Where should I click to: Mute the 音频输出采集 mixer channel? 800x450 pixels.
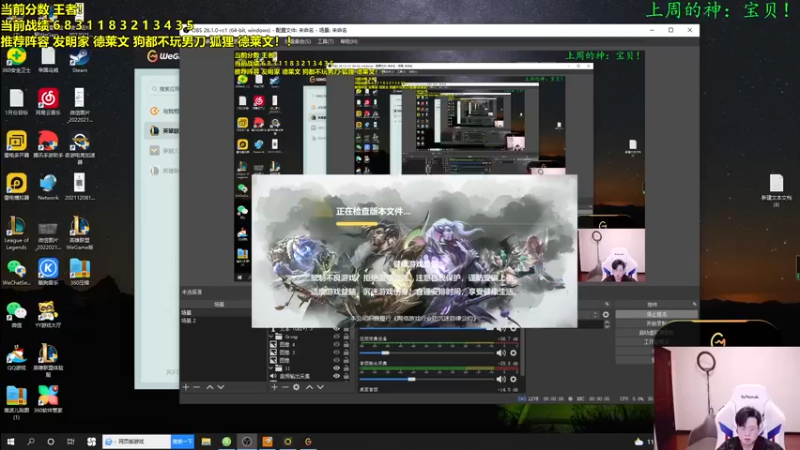pyautogui.click(x=501, y=379)
